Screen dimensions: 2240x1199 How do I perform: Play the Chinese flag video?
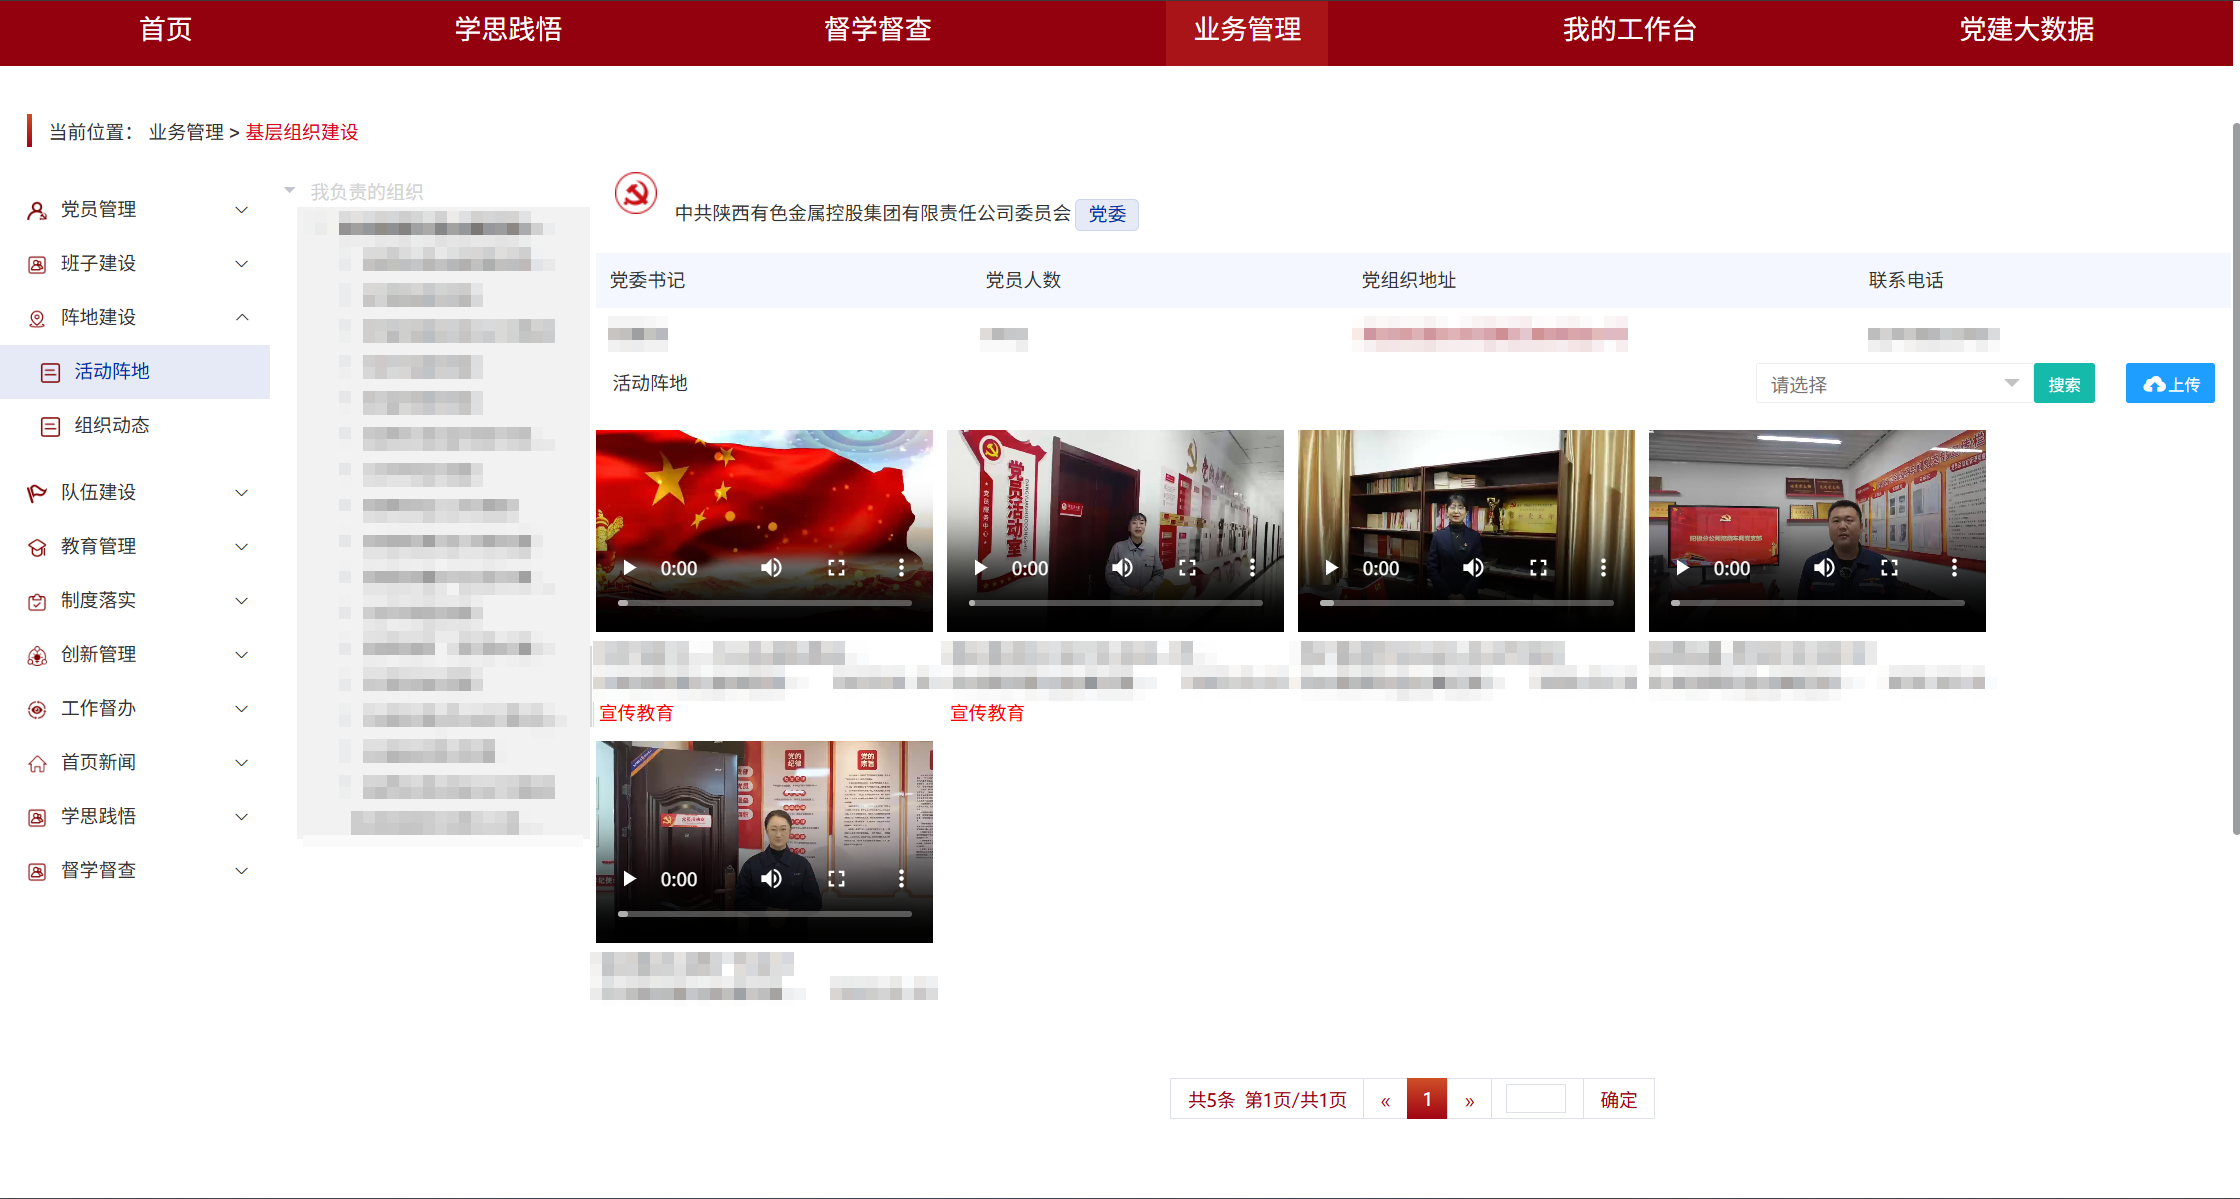tap(630, 568)
